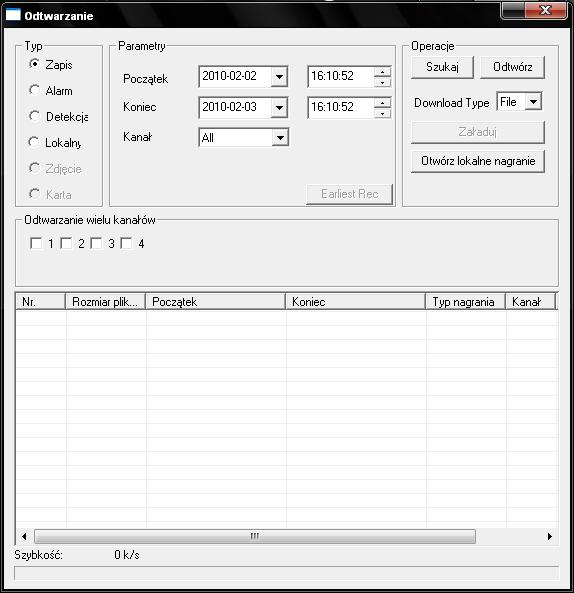Screen dimensions: 574x593
Task: Open the Początek date dropdown
Action: pyautogui.click(x=279, y=77)
